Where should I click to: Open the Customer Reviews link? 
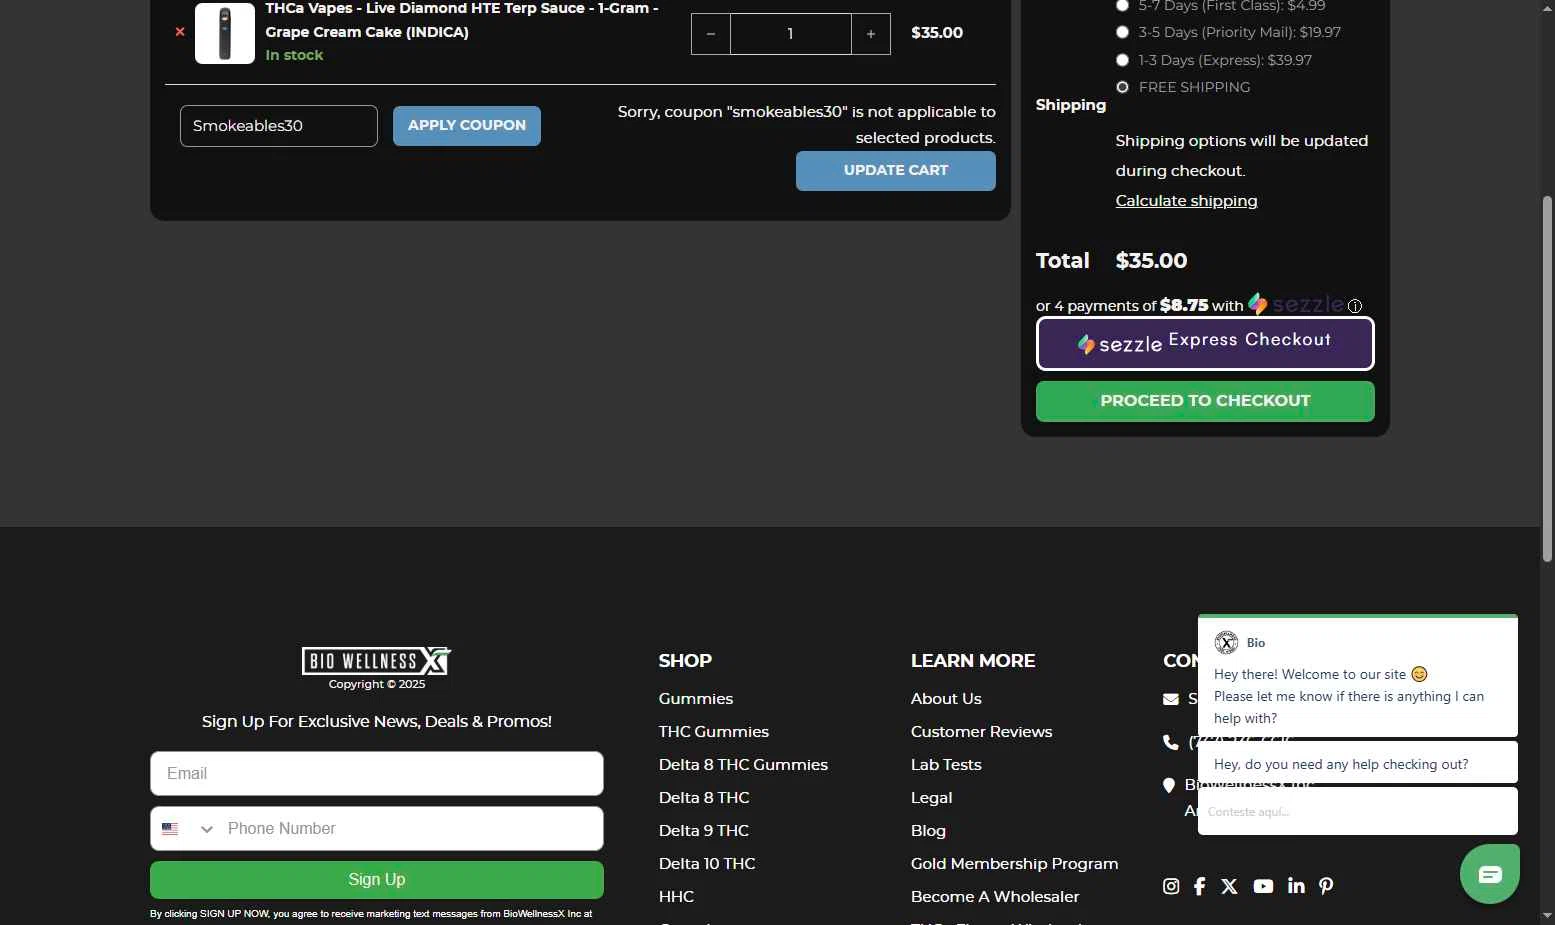tap(981, 732)
